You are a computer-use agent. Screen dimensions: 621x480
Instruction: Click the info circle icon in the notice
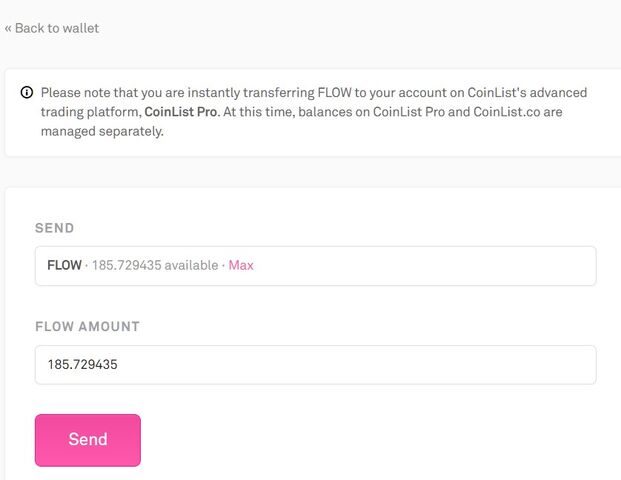[27, 93]
